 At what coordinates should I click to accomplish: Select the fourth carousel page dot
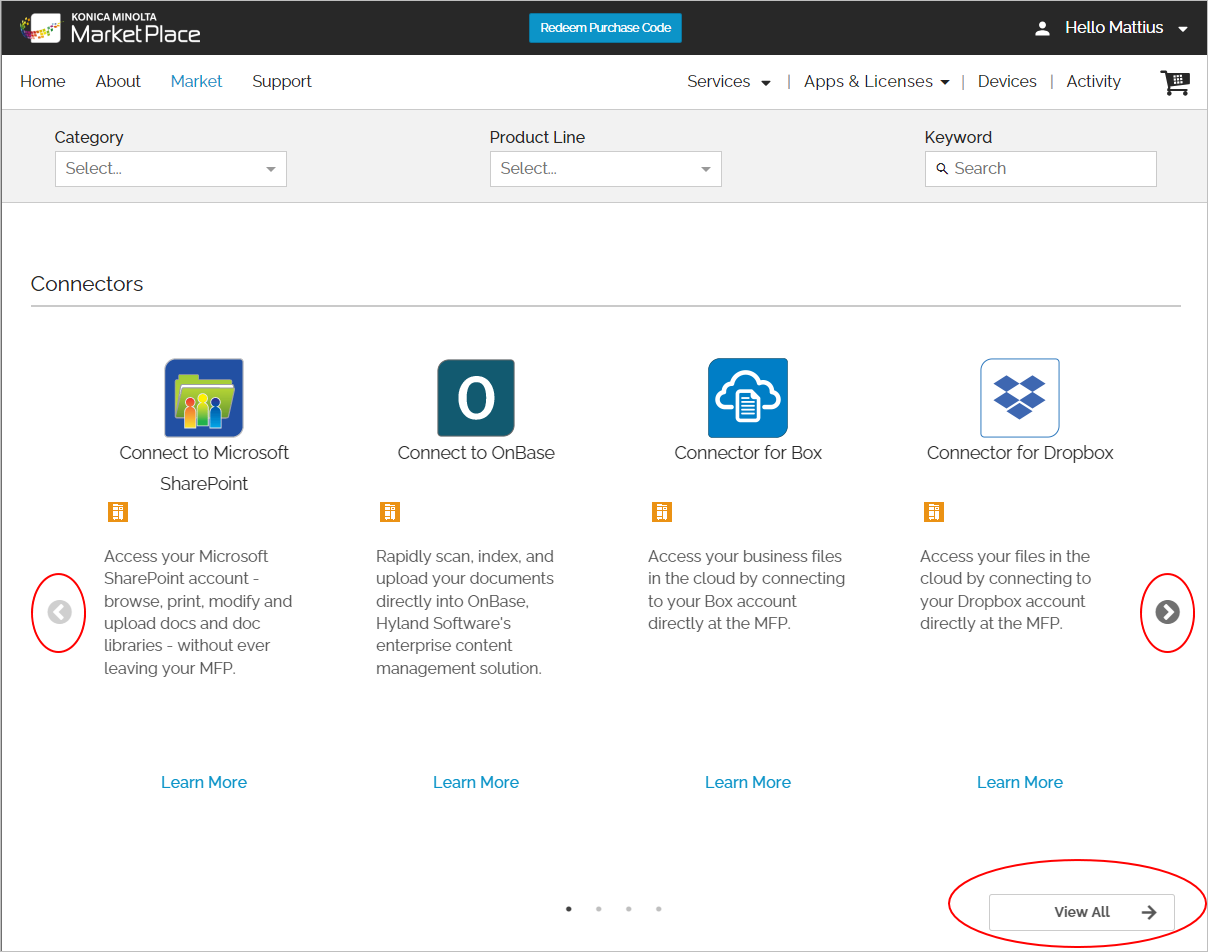(x=658, y=909)
